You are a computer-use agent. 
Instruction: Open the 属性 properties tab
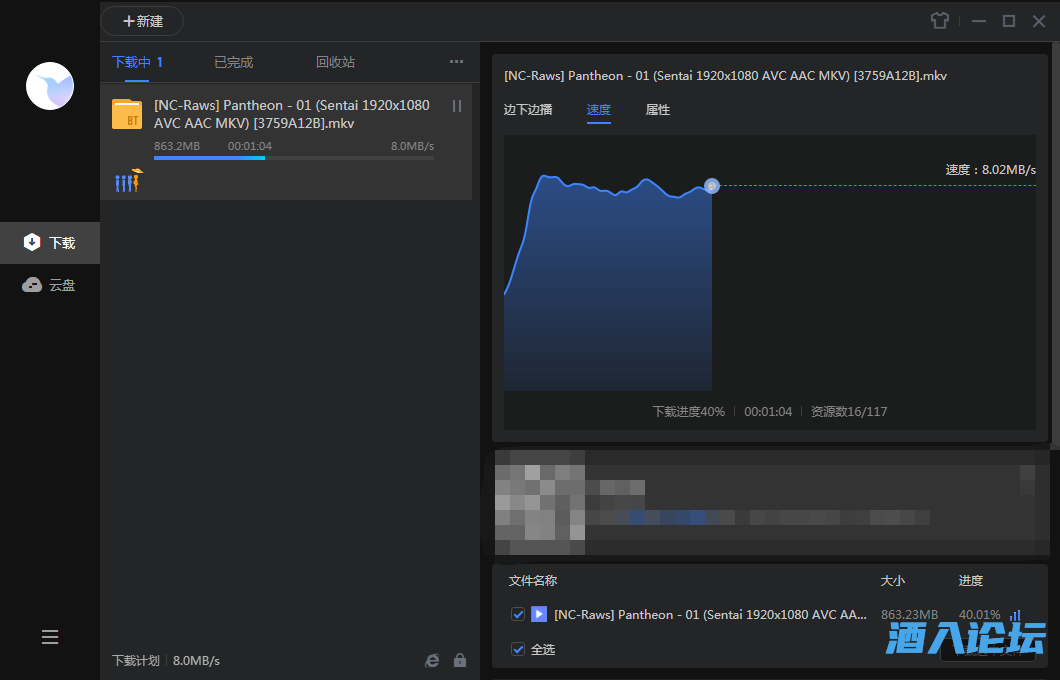coord(658,110)
